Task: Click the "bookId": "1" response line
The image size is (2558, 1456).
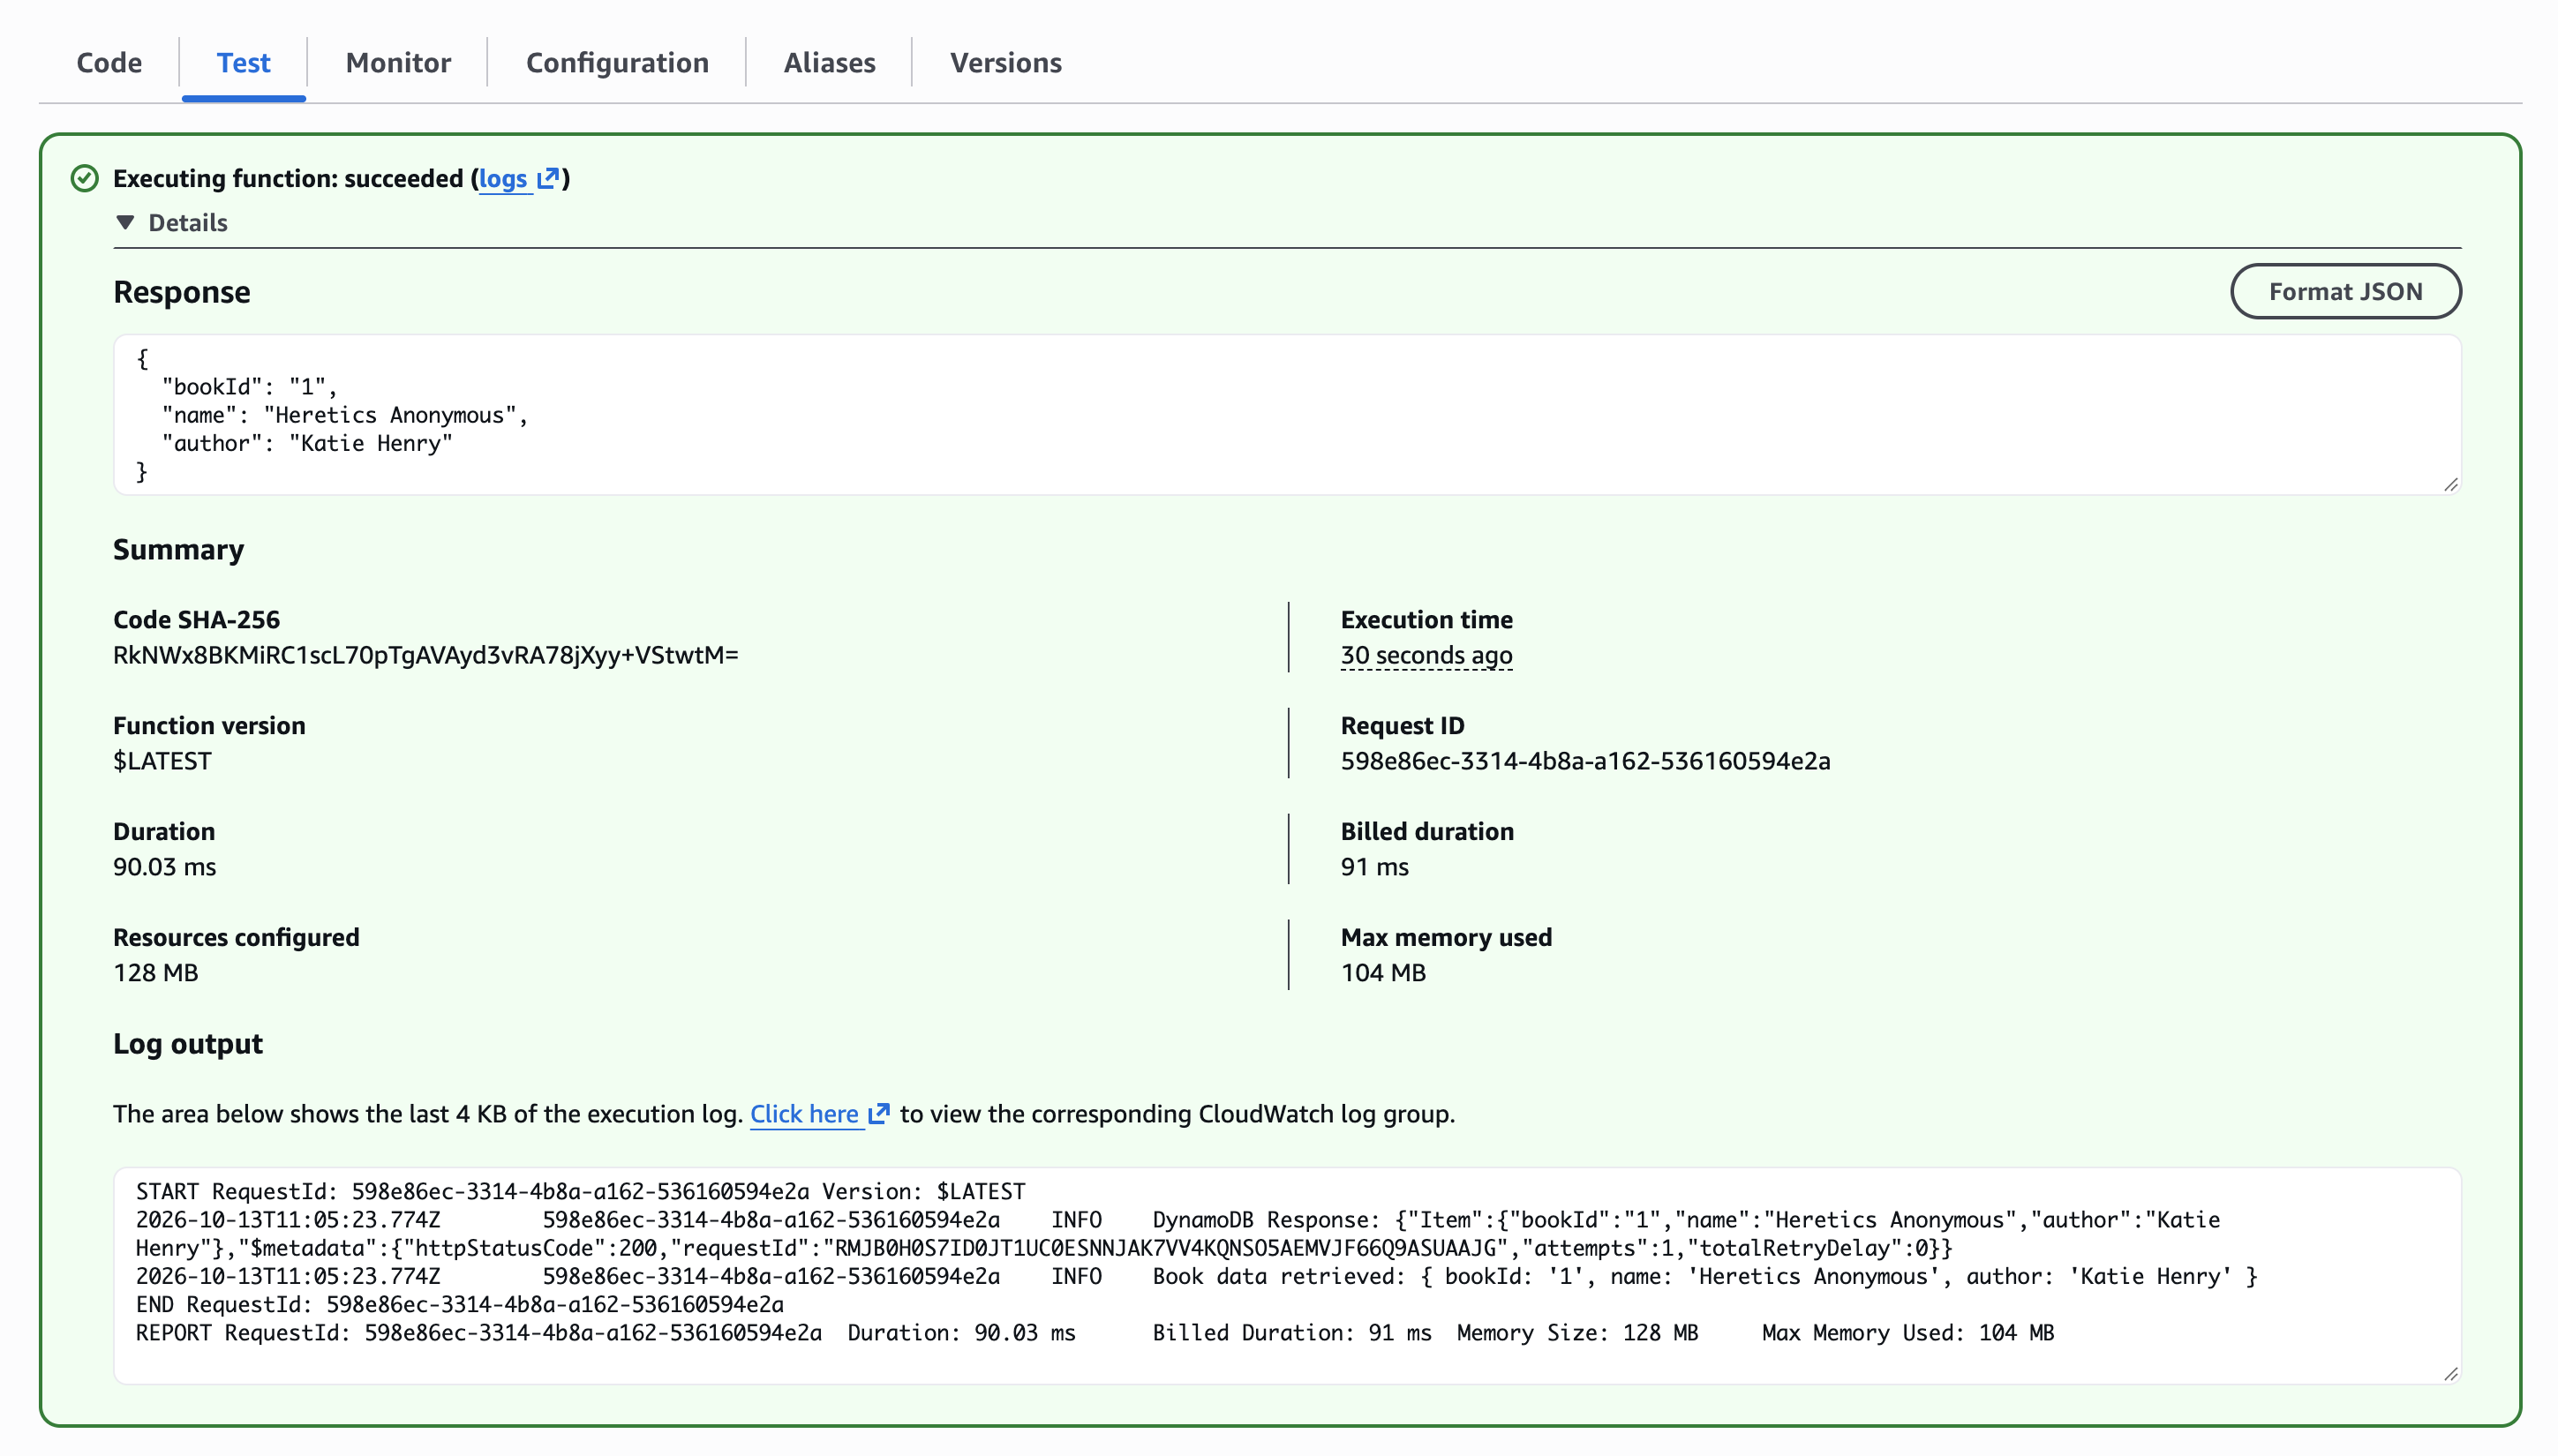Action: [249, 387]
